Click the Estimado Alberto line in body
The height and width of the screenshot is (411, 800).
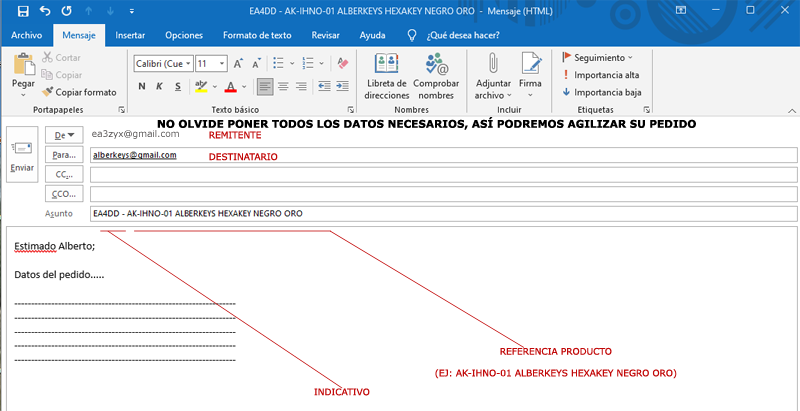point(55,246)
